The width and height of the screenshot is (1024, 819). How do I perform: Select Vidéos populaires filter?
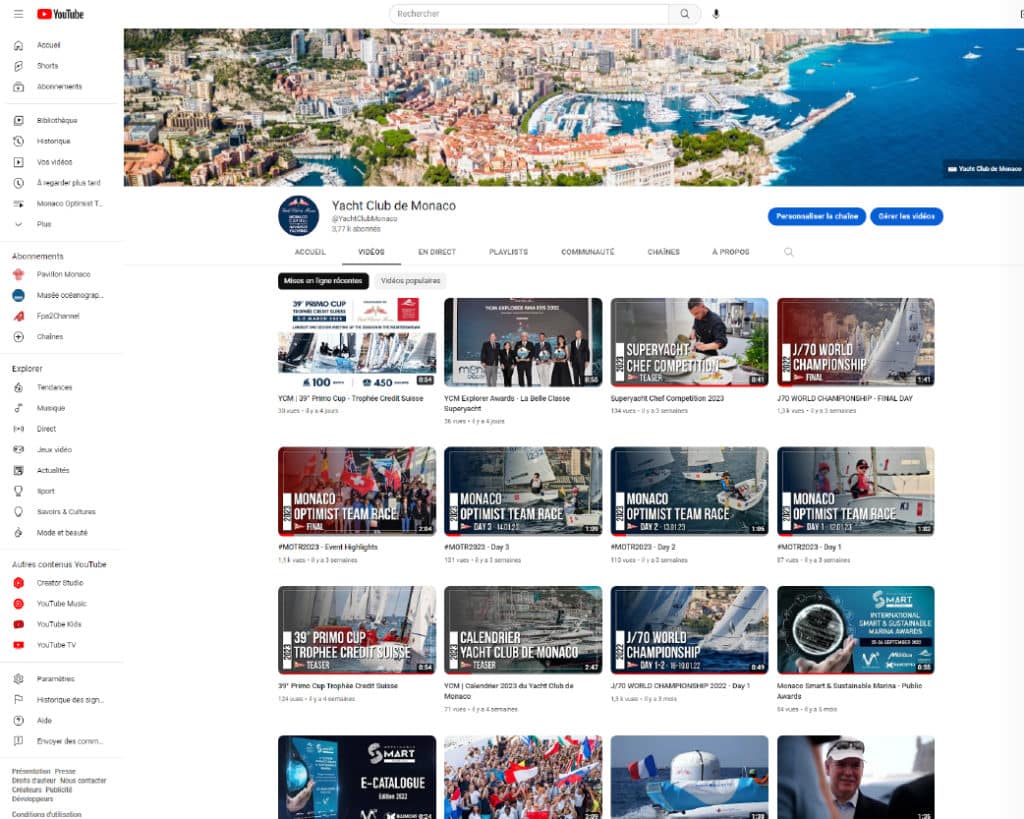pyautogui.click(x=411, y=281)
